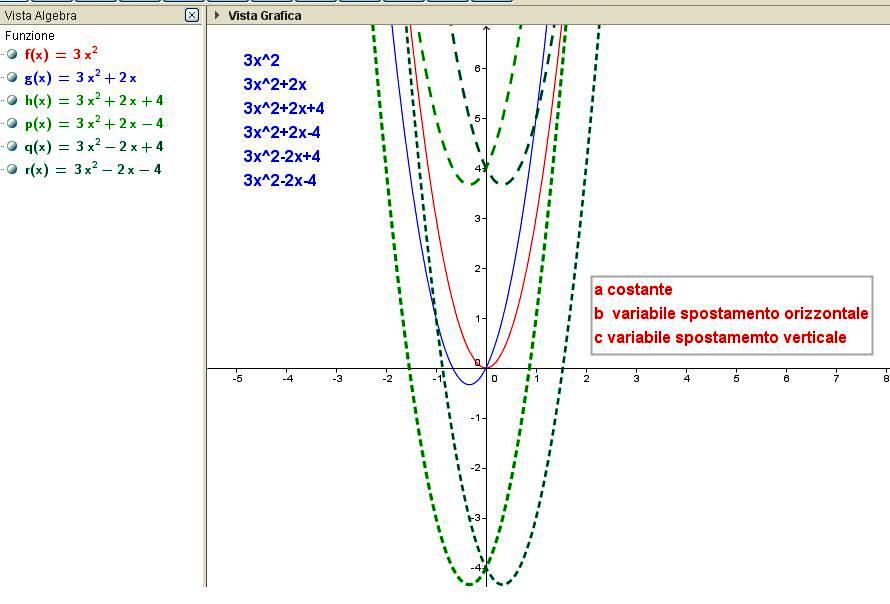The height and width of the screenshot is (604, 890).
Task: Hide function h(x) = 3x² + 2x + 4
Action: [12, 100]
